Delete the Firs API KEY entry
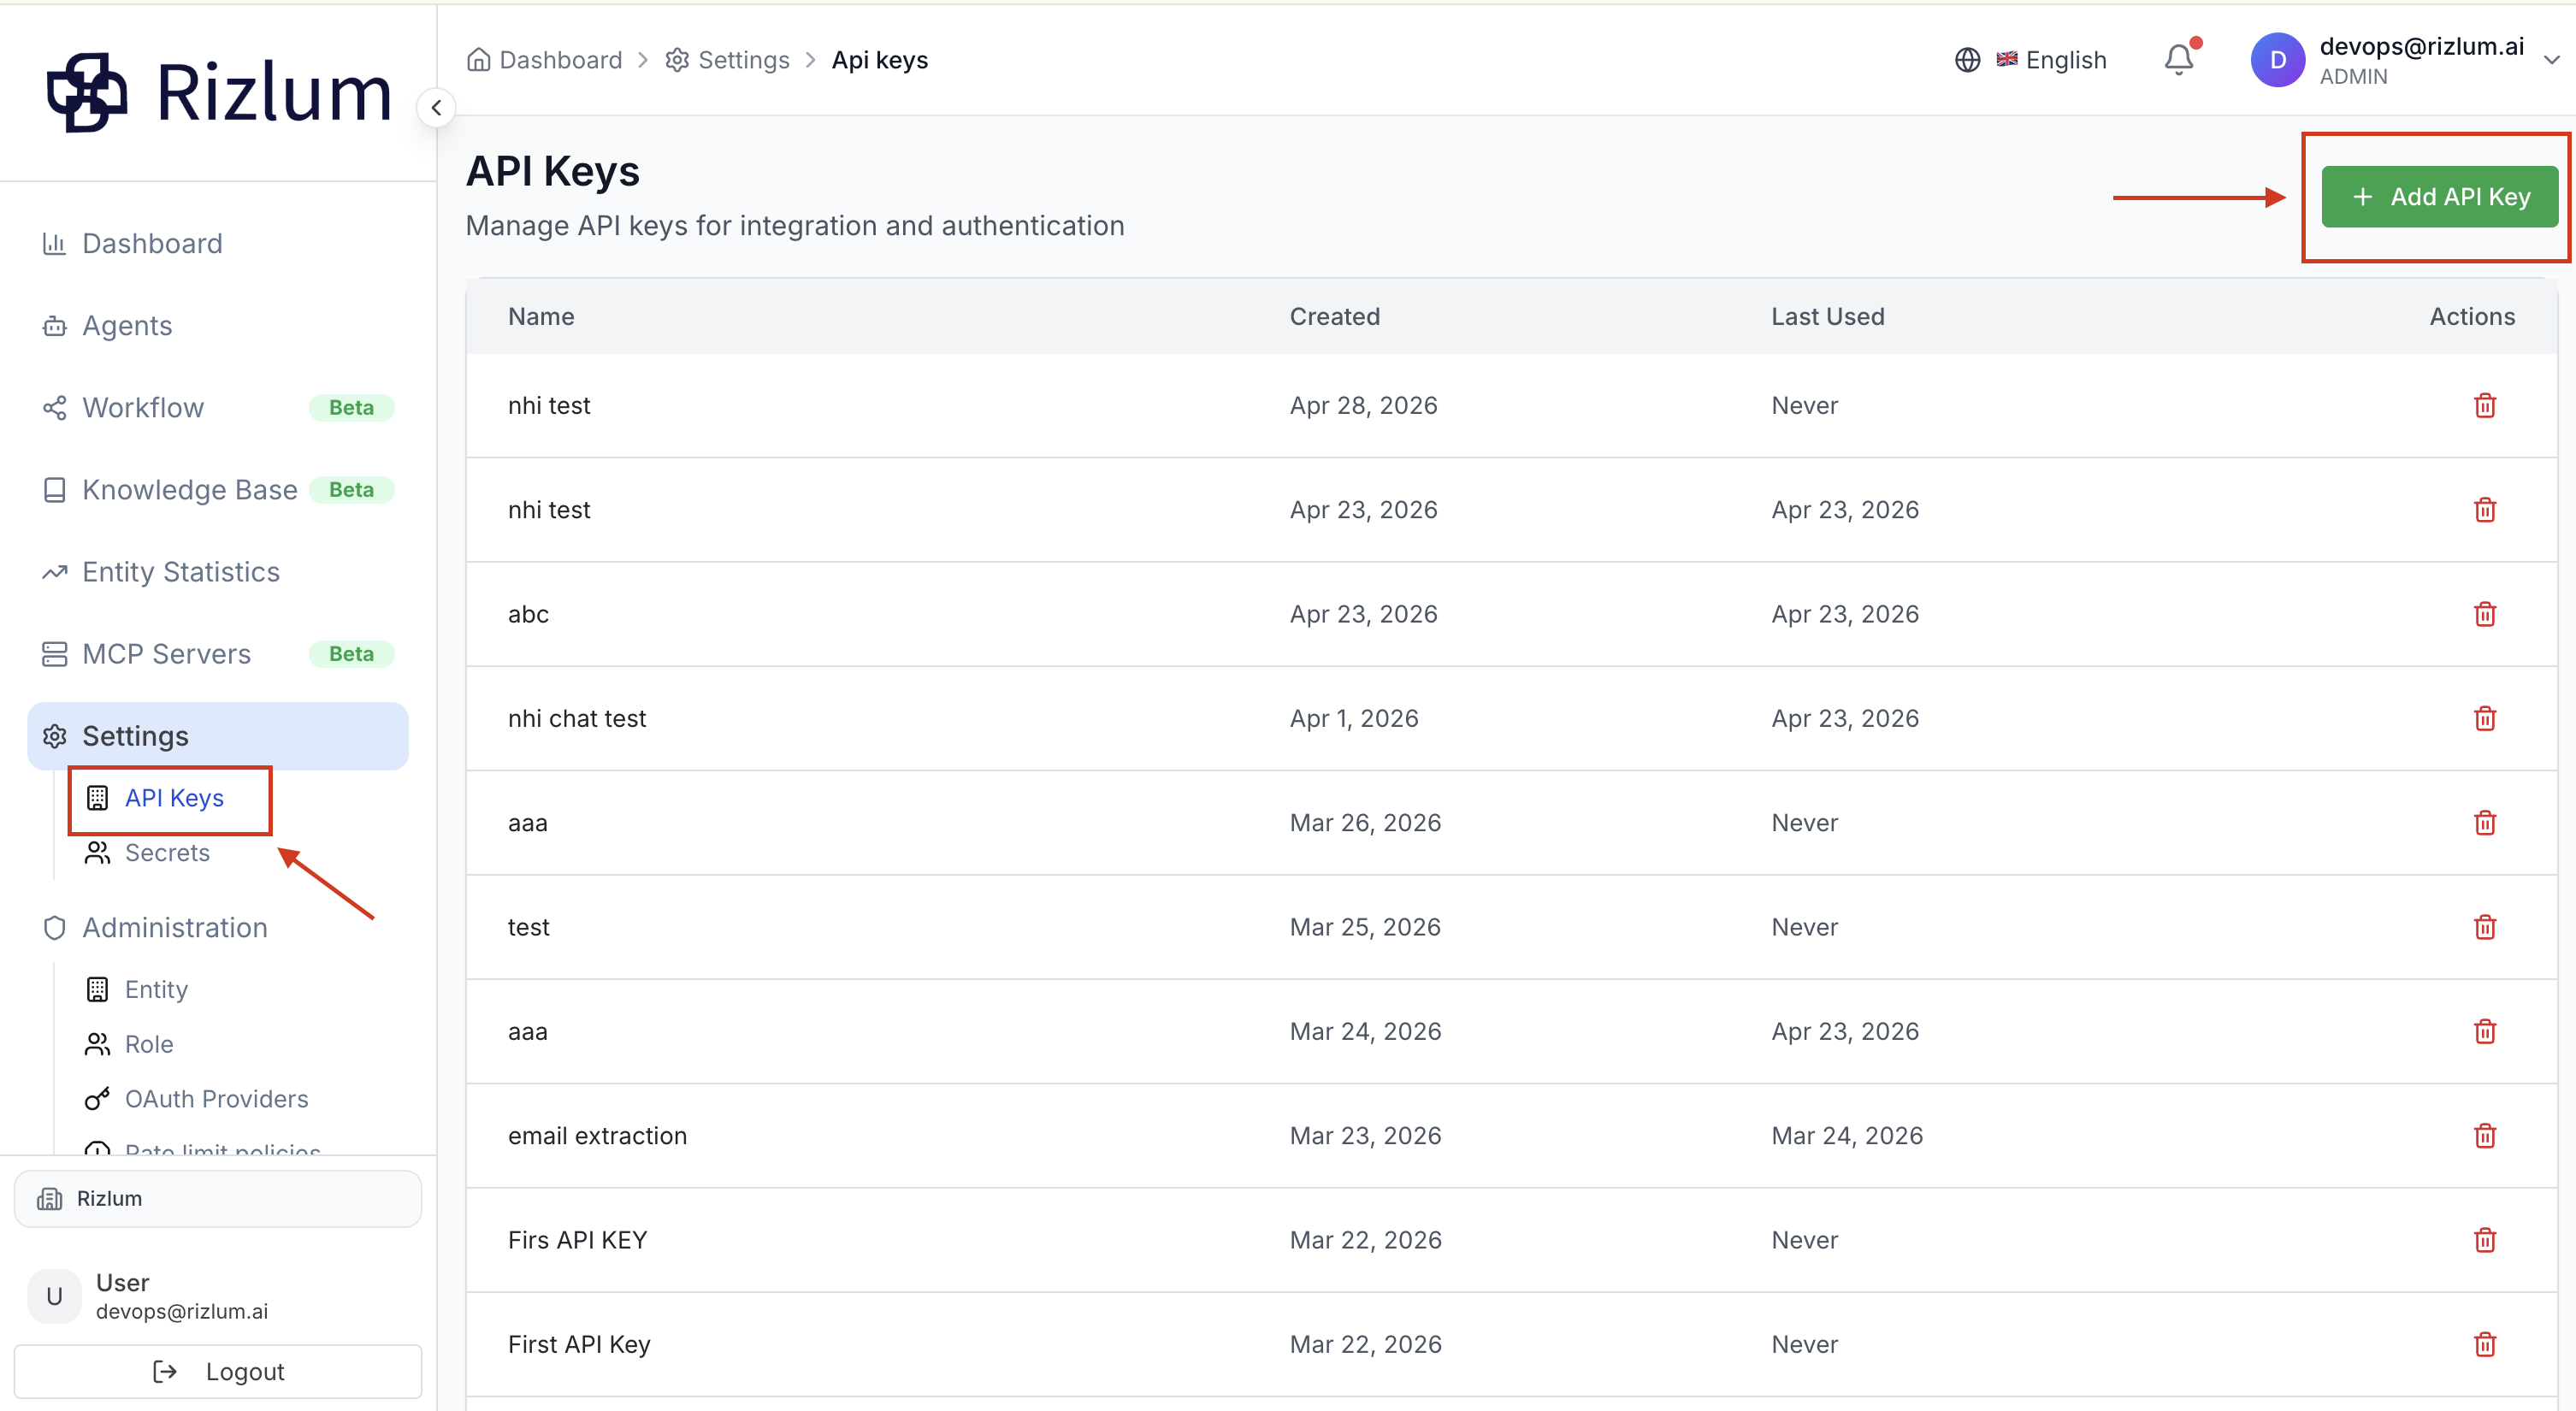 pyautogui.click(x=2484, y=1240)
